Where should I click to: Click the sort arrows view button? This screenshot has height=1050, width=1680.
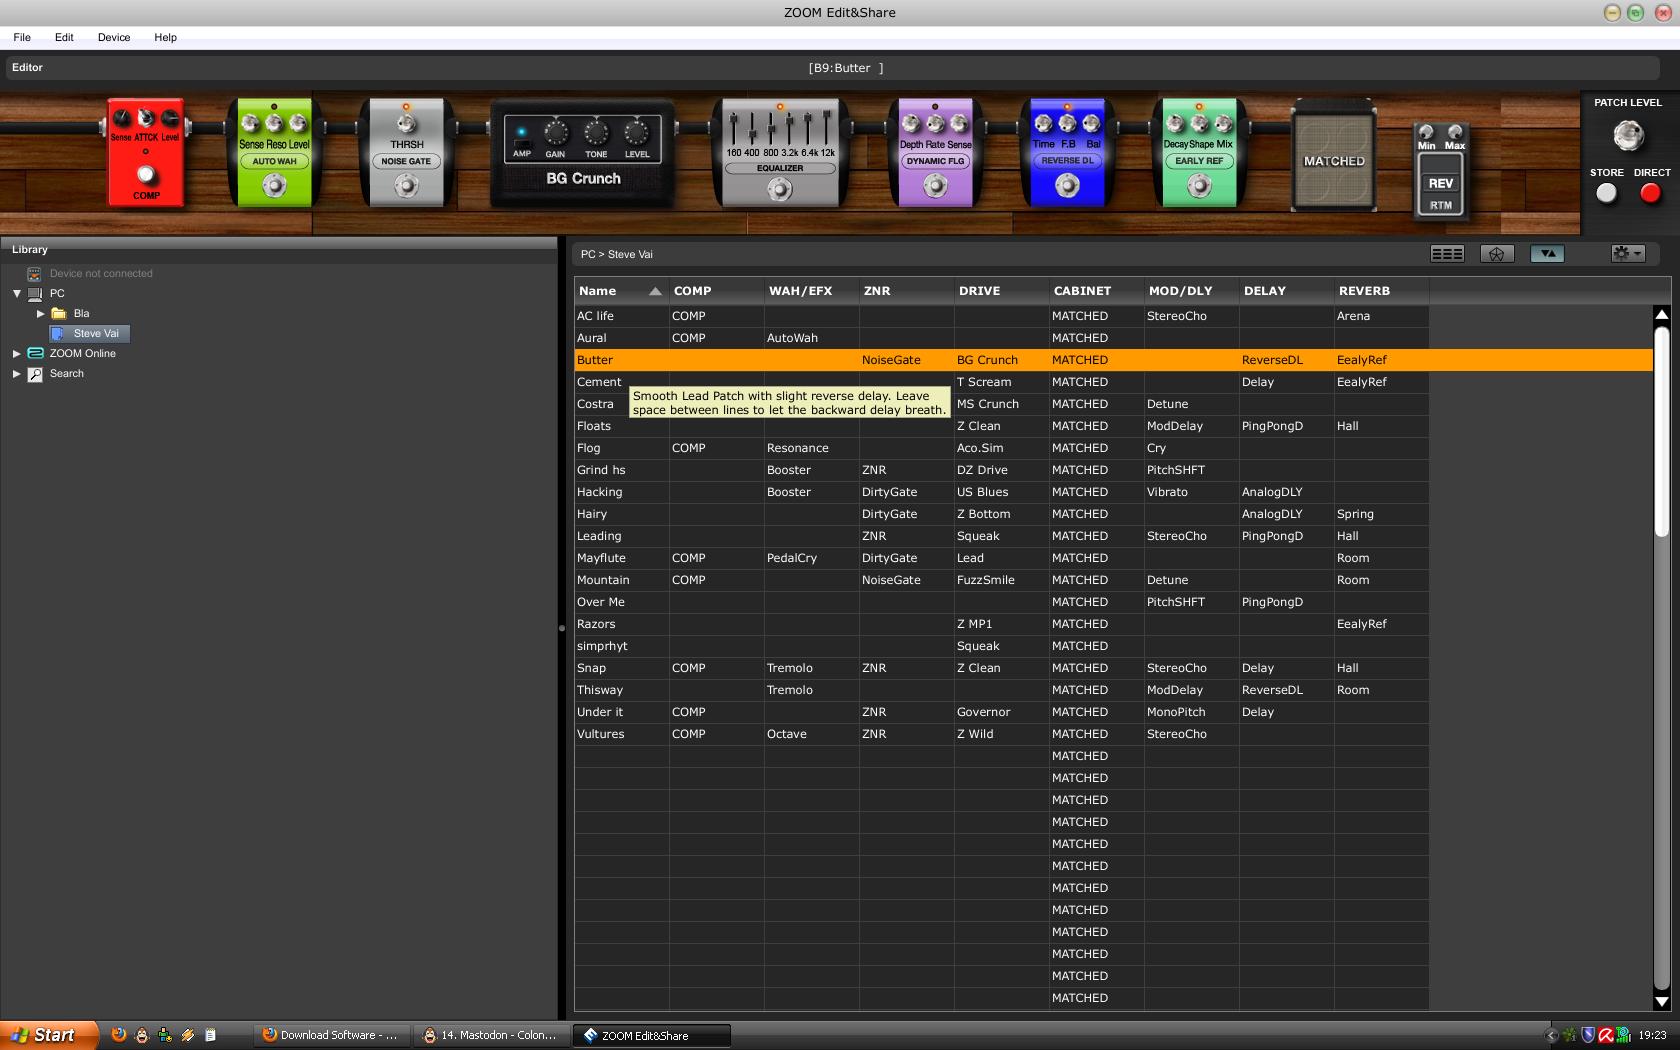click(1547, 254)
